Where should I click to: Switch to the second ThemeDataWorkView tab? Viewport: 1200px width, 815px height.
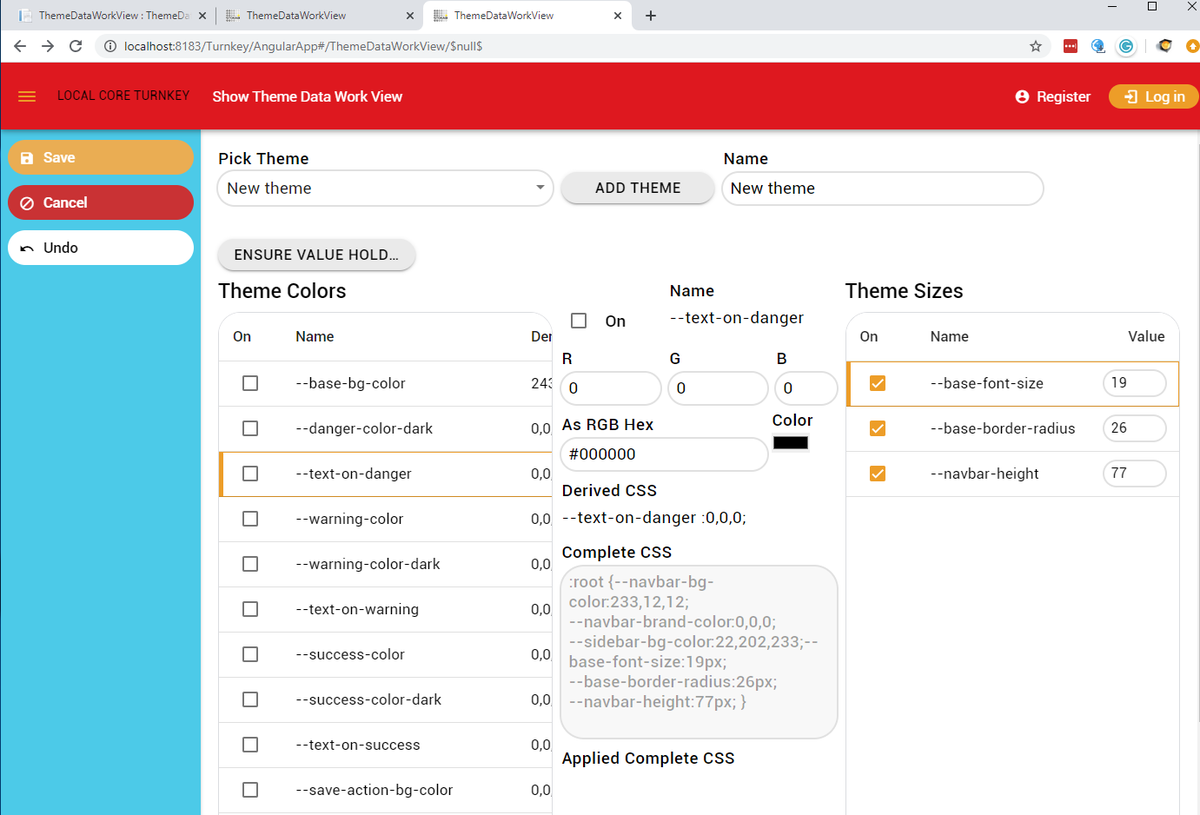click(318, 16)
